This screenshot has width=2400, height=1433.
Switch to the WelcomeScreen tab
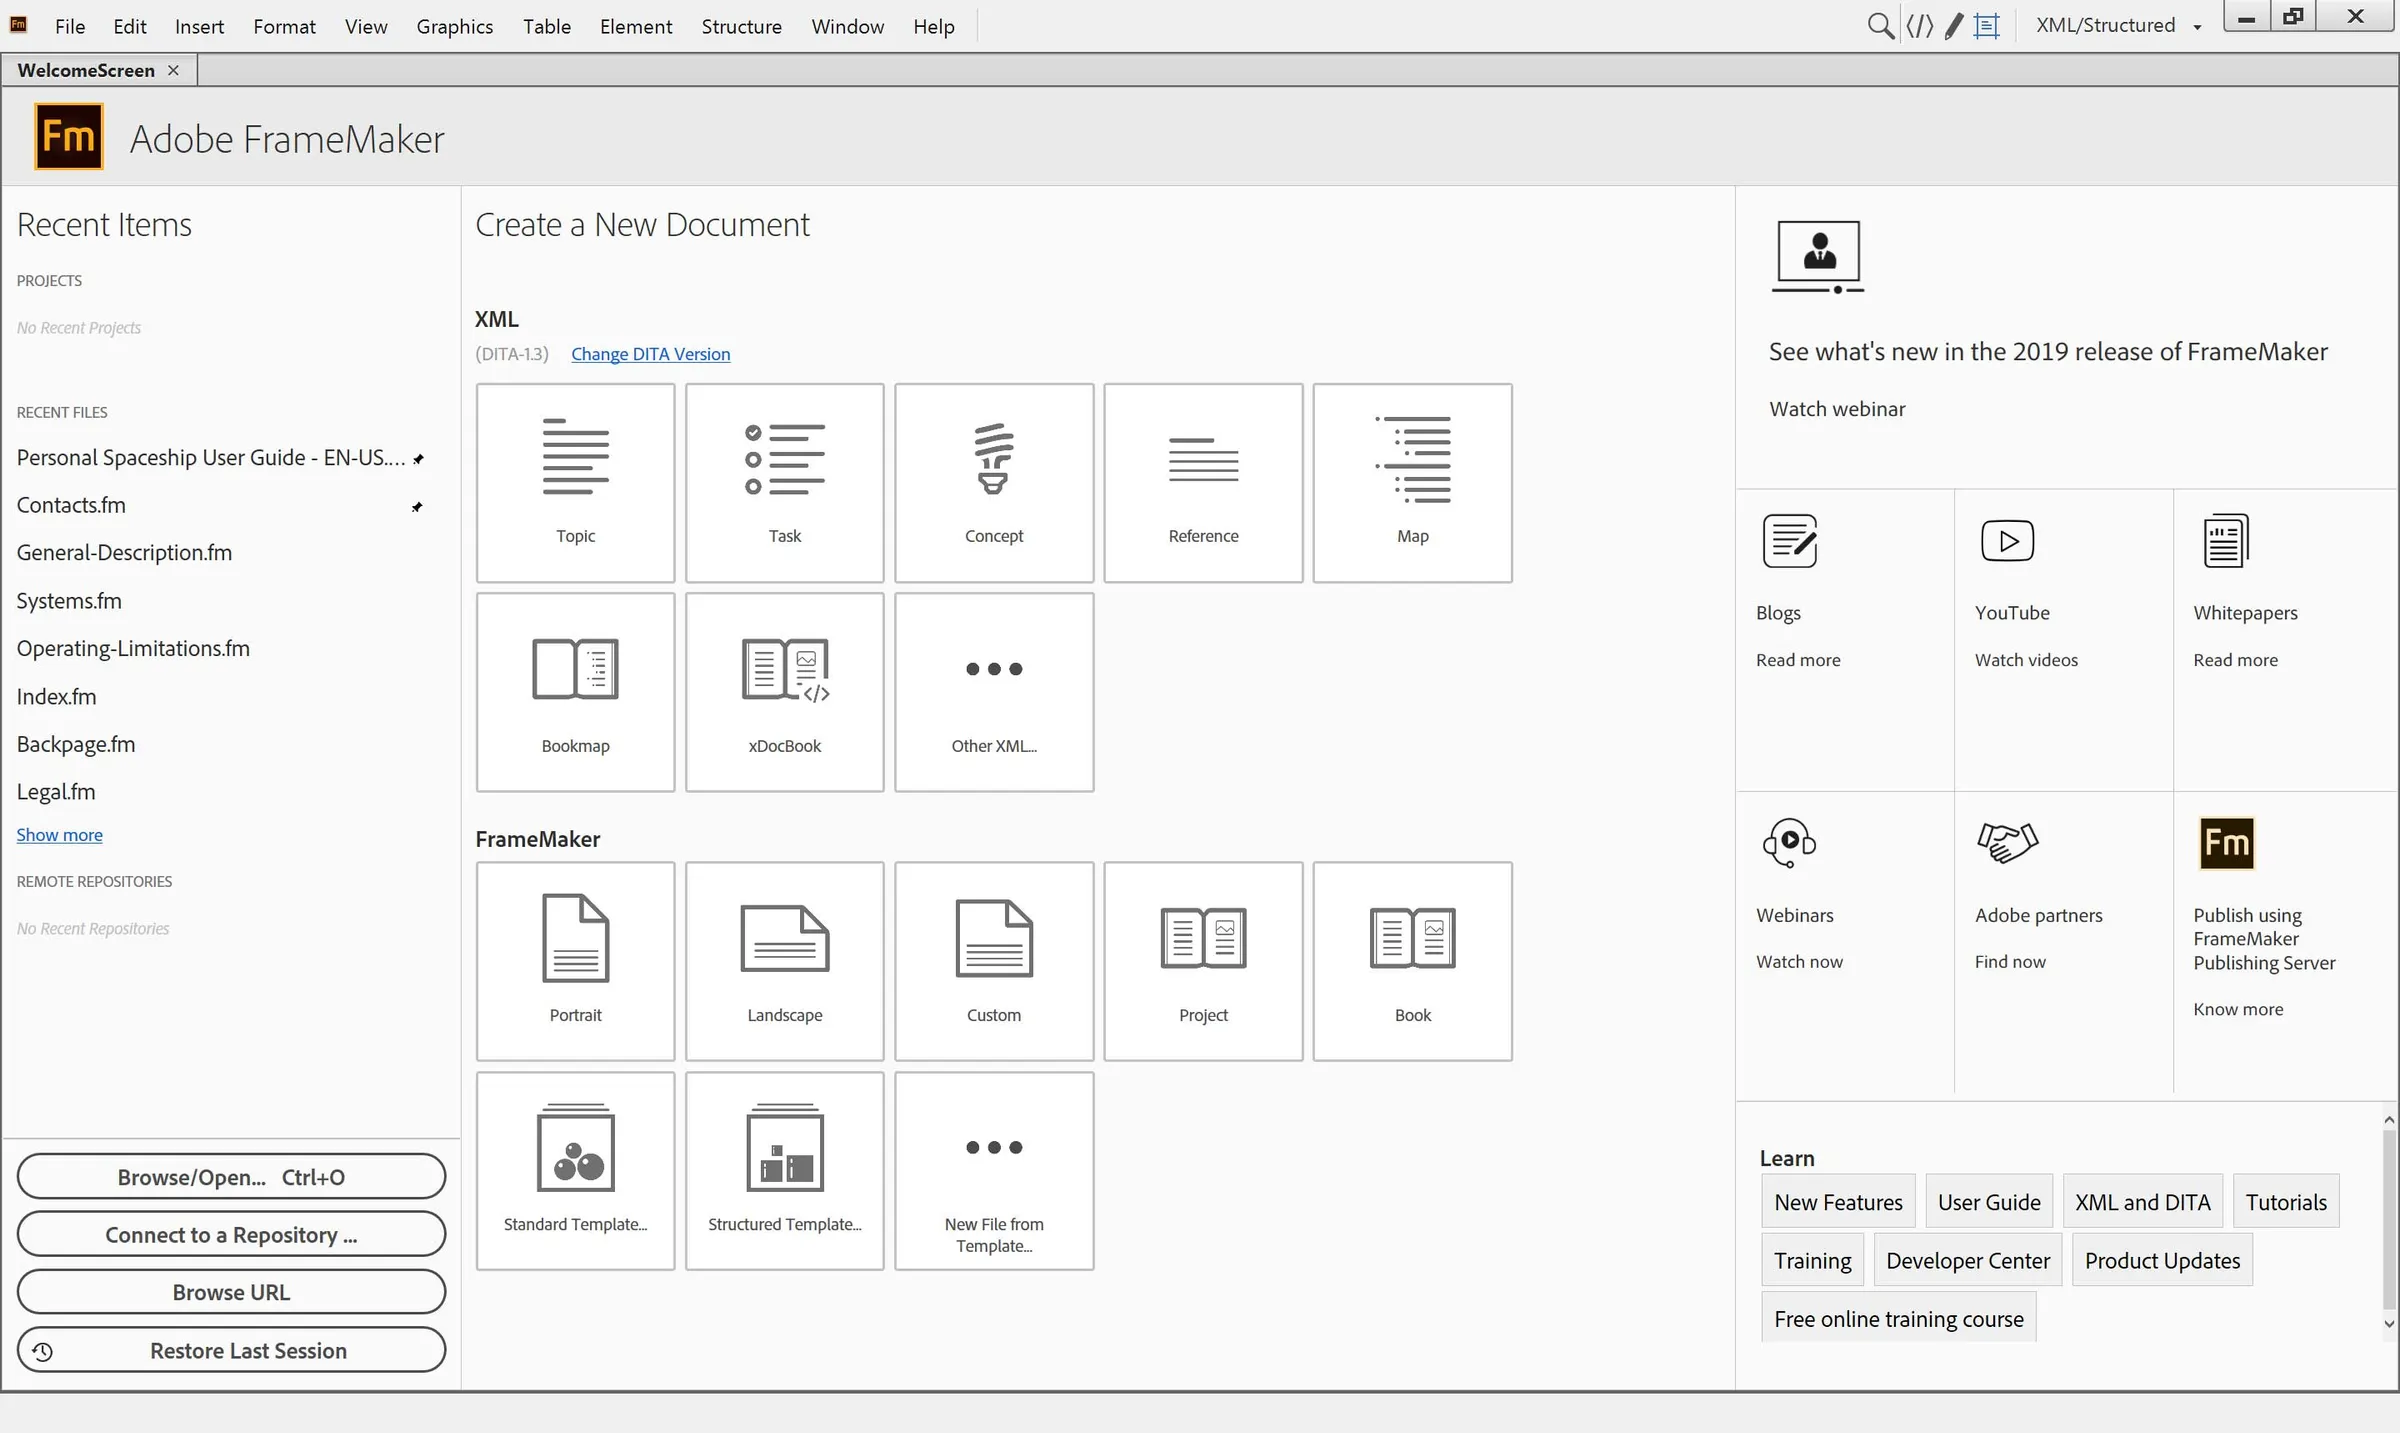[86, 69]
